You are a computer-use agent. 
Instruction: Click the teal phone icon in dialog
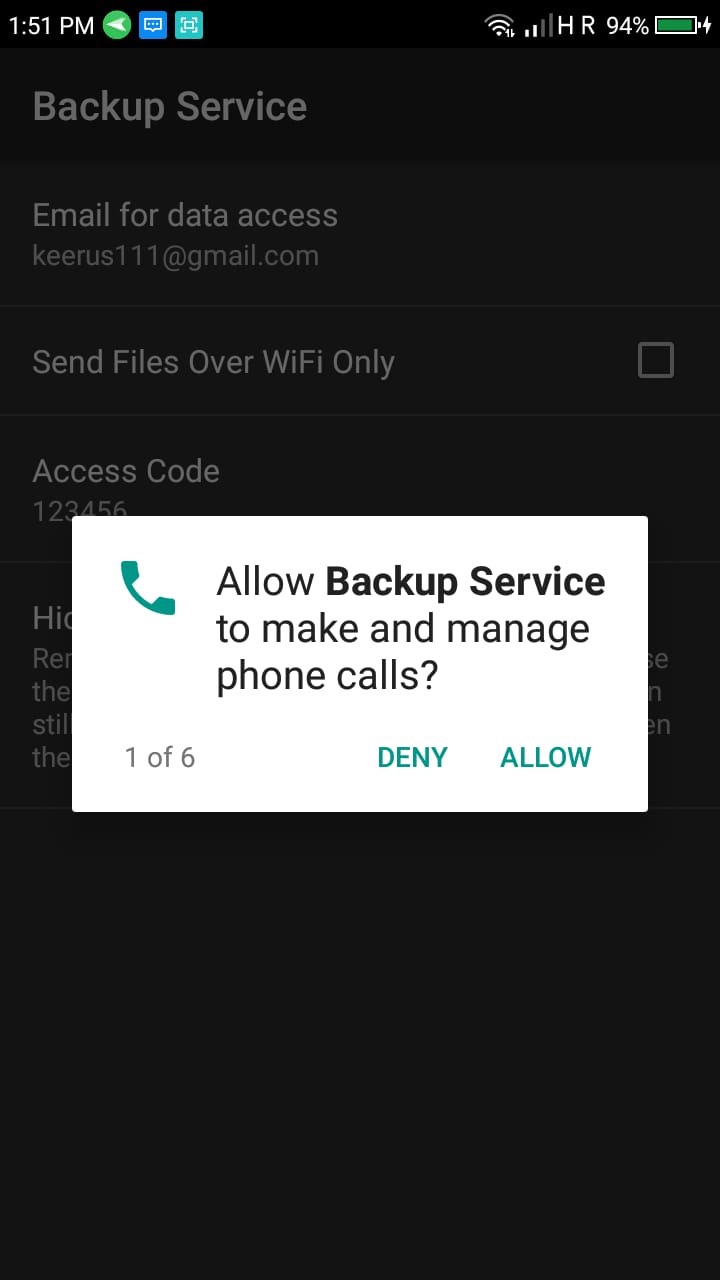click(148, 588)
